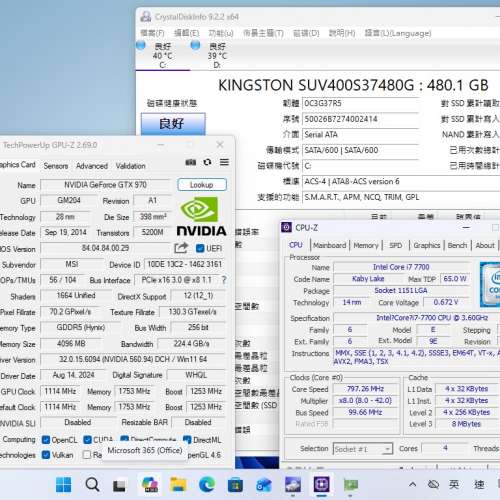Open the CPU-Z About tab
Viewport: 500px width, 500px height.
[485, 245]
